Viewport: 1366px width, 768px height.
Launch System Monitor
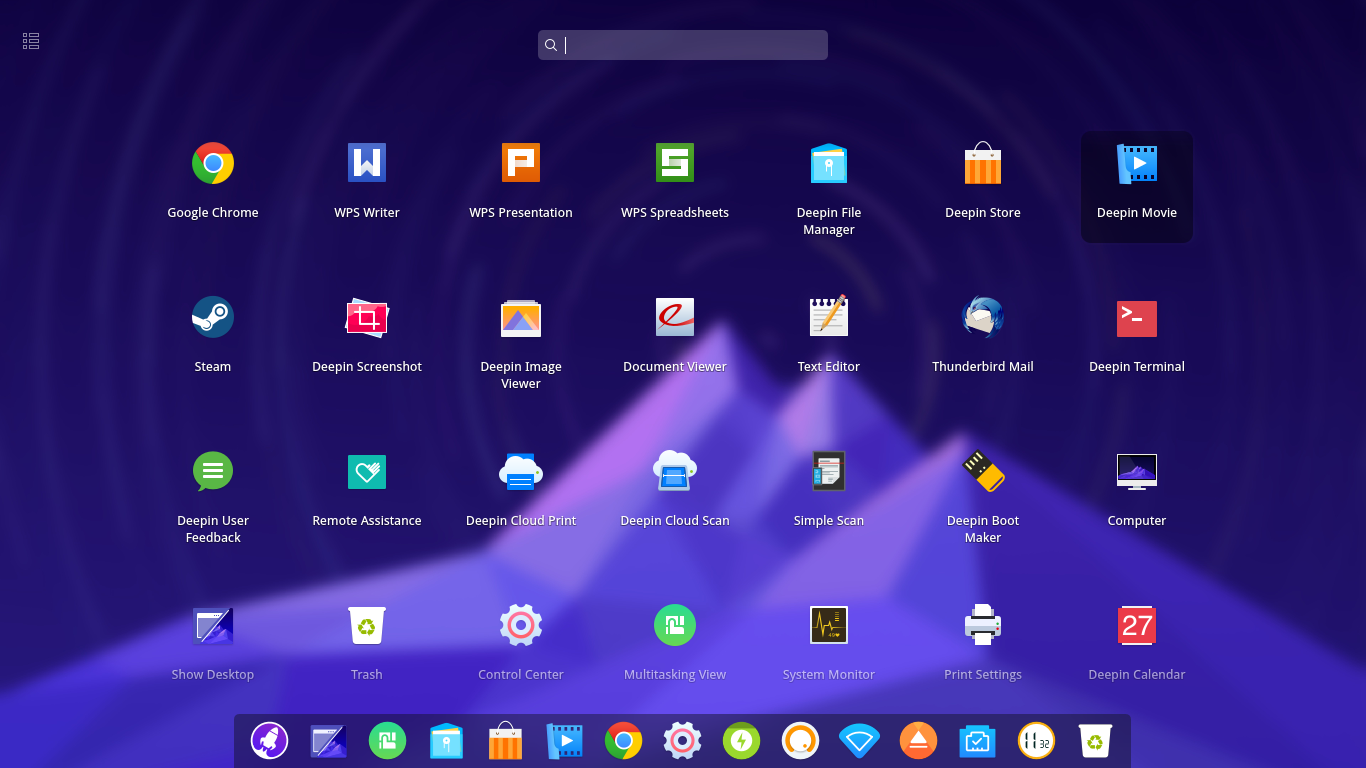828,625
